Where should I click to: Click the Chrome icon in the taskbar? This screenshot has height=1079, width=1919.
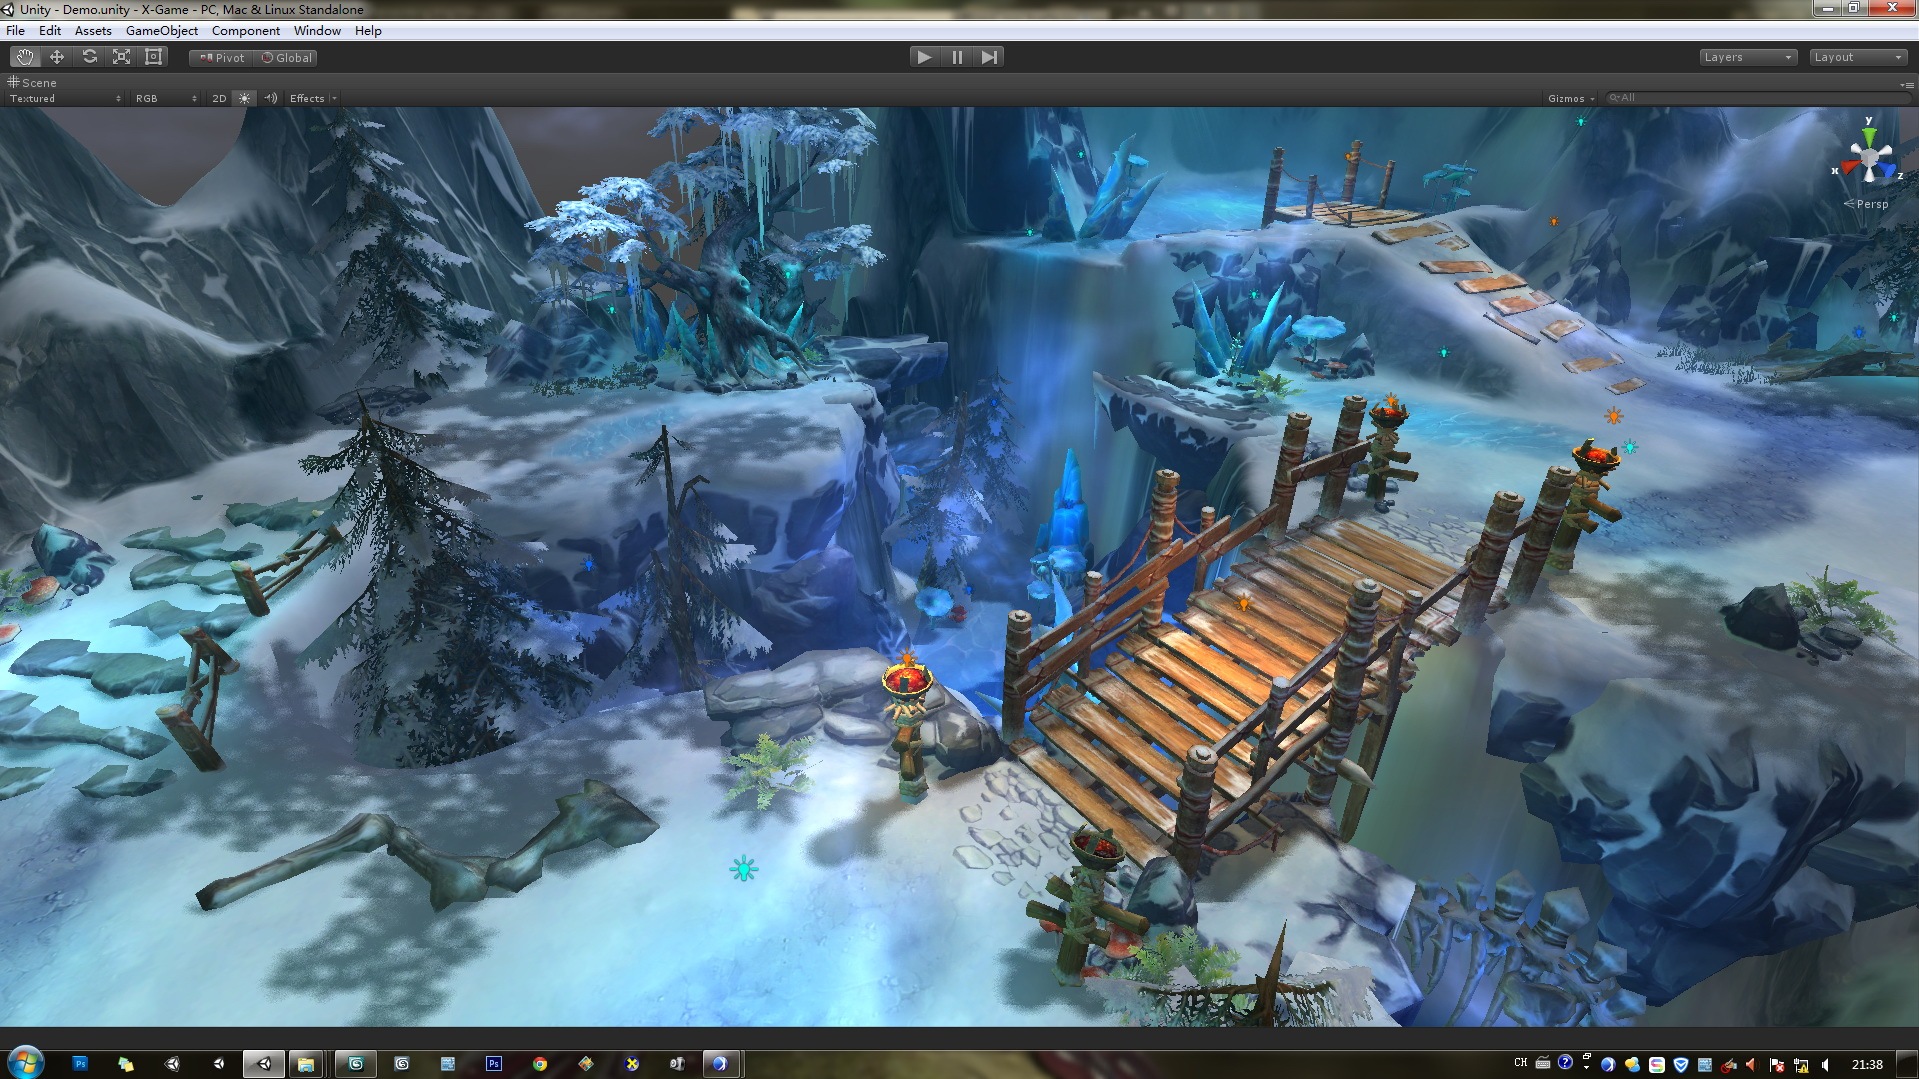(540, 1064)
